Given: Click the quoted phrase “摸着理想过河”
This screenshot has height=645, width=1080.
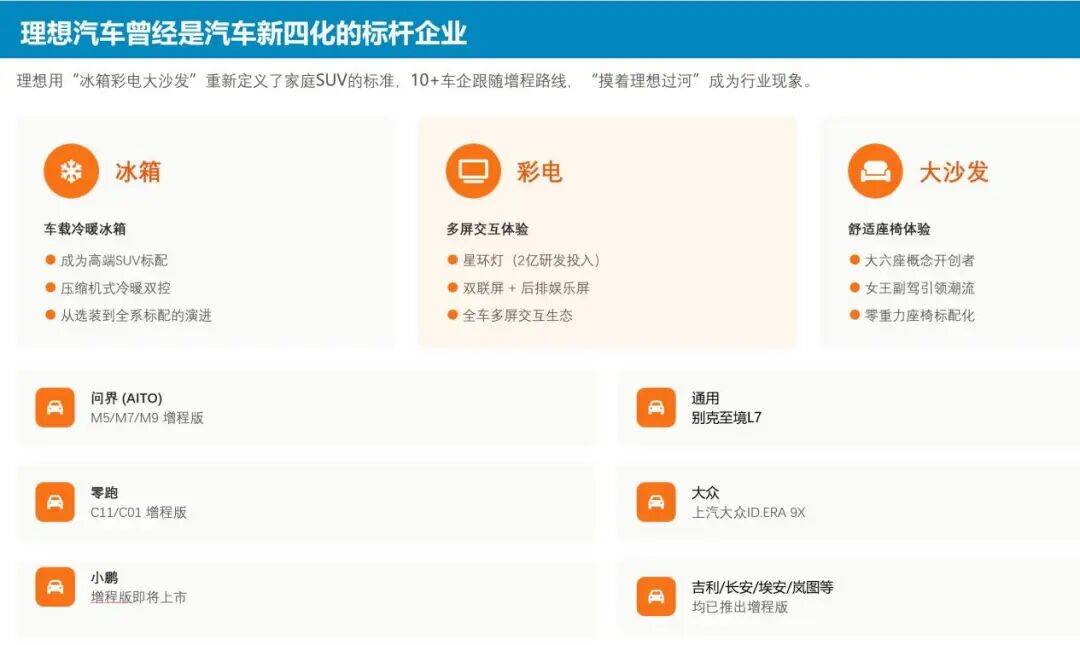Looking at the screenshot, I should coord(646,81).
